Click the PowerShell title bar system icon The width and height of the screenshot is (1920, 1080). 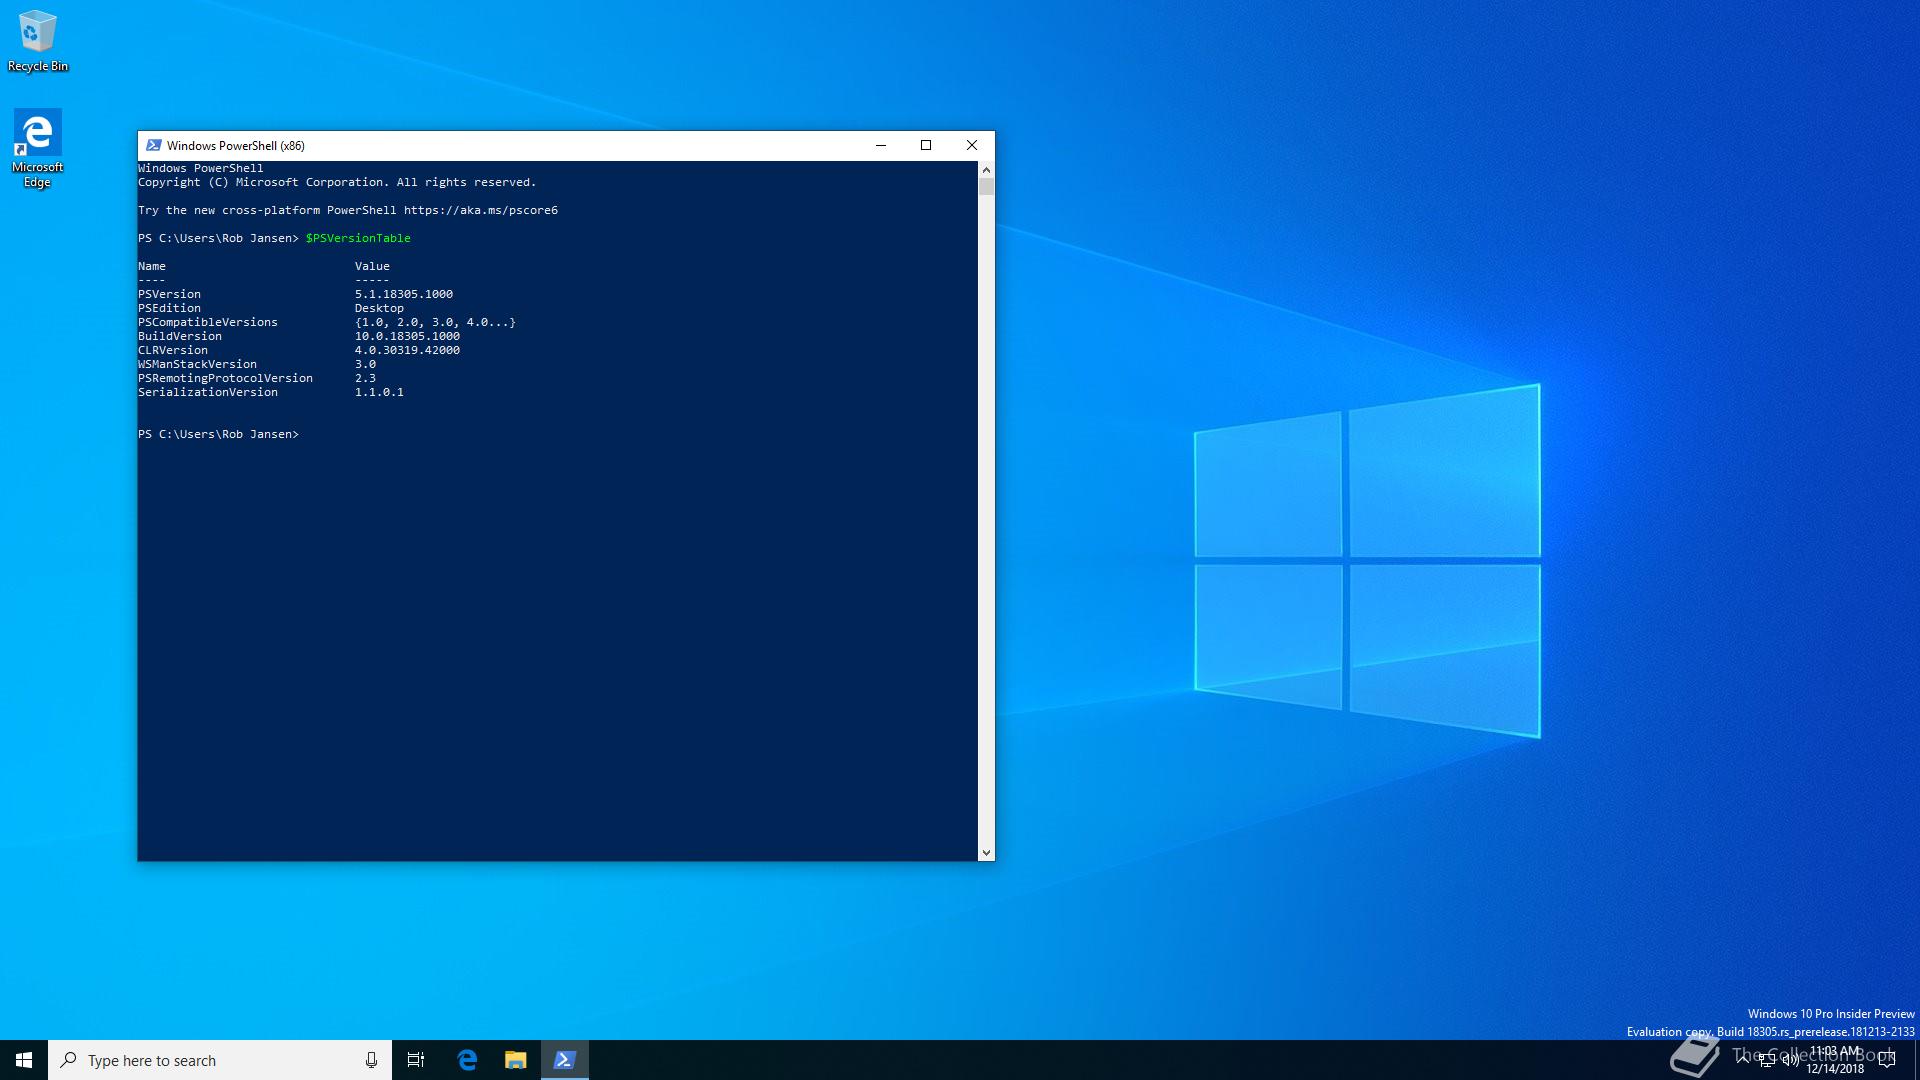(x=154, y=145)
